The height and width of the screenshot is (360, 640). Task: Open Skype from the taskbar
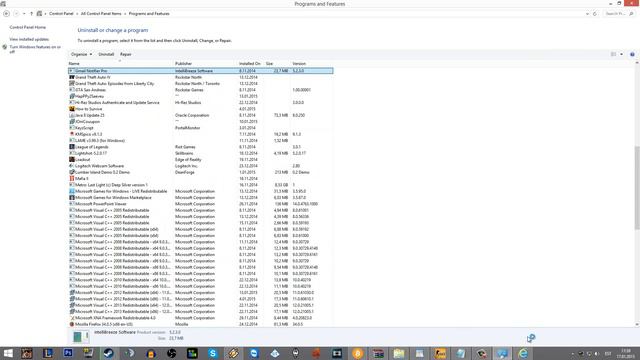point(213,353)
